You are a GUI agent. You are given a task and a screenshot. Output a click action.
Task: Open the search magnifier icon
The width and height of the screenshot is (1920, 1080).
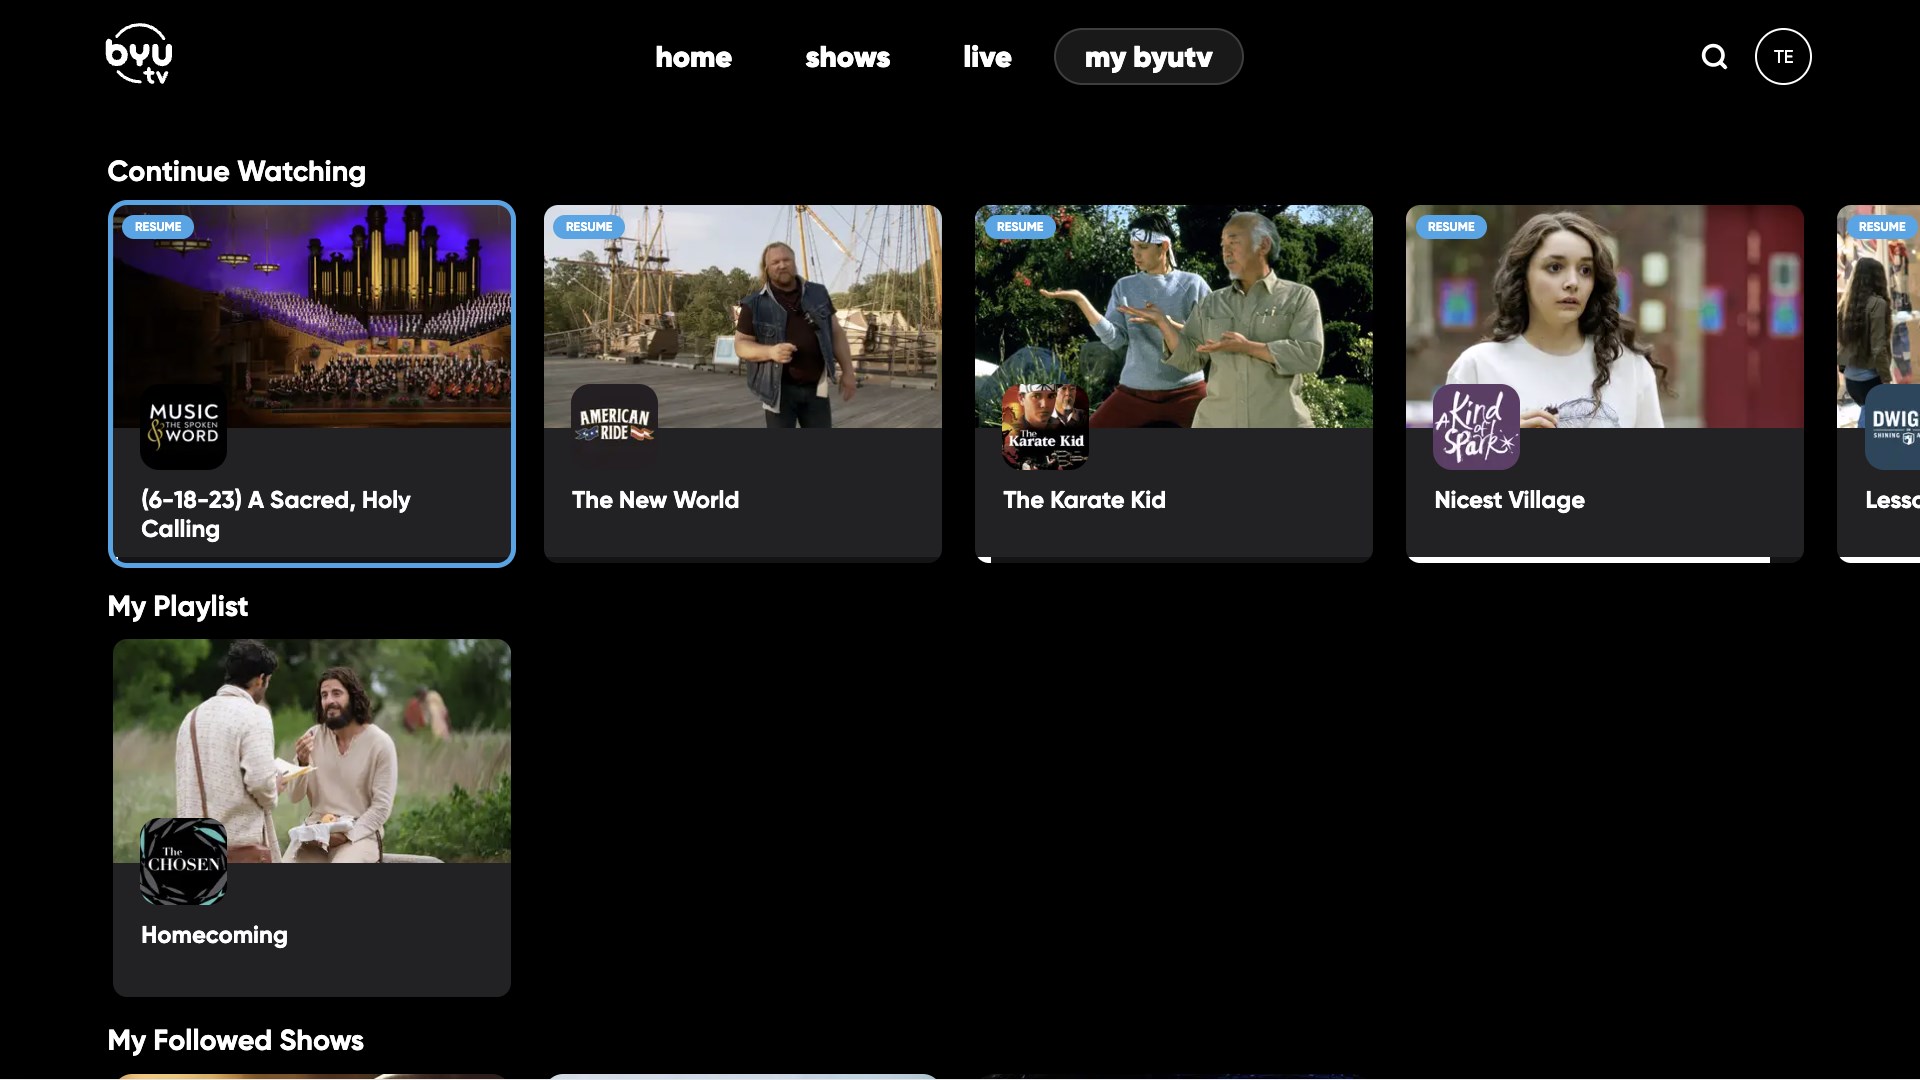1714,57
